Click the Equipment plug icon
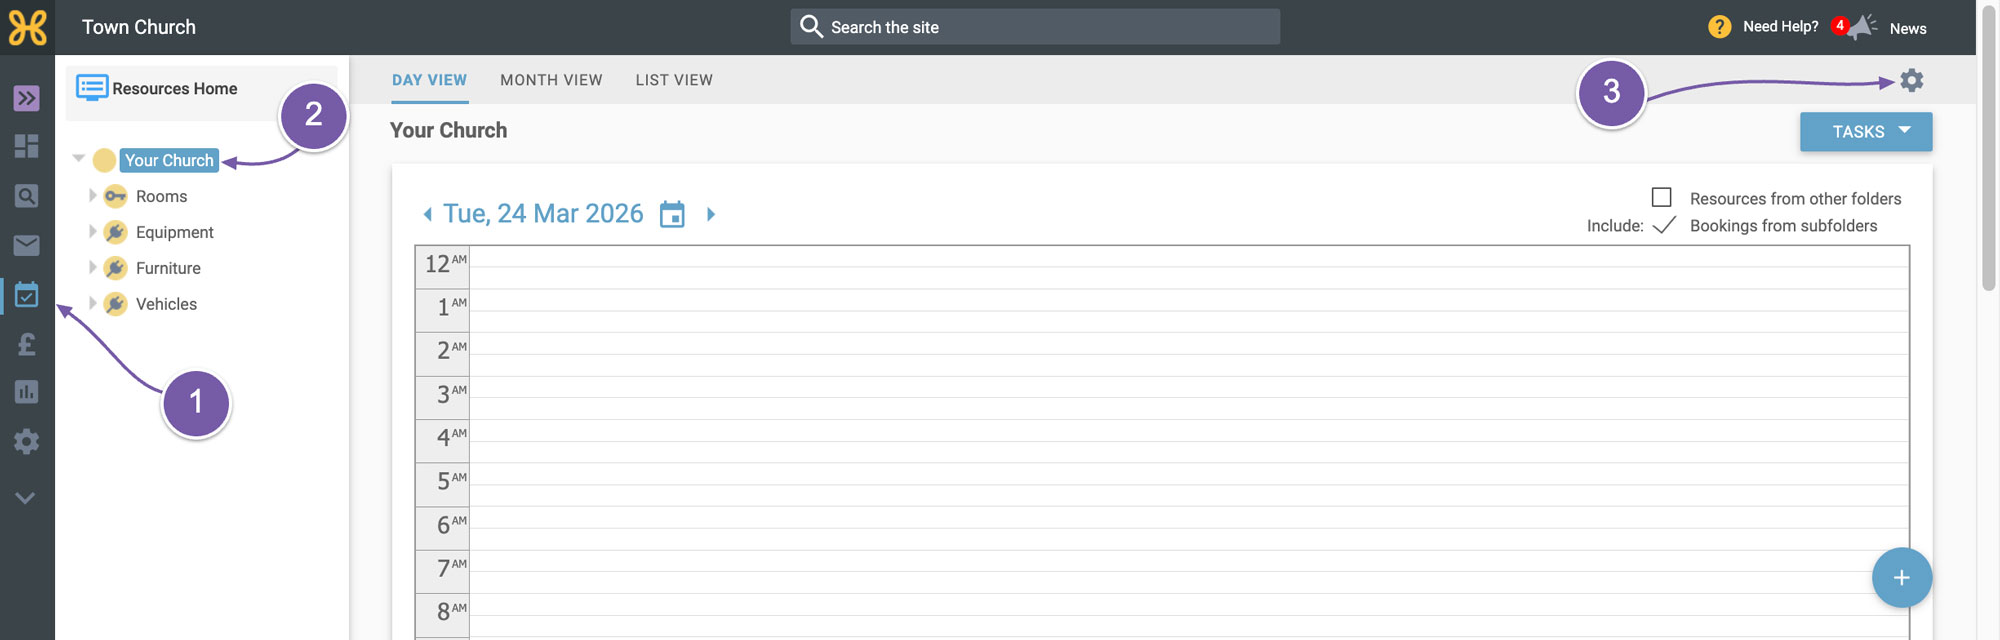This screenshot has height=640, width=2000. coord(116,232)
